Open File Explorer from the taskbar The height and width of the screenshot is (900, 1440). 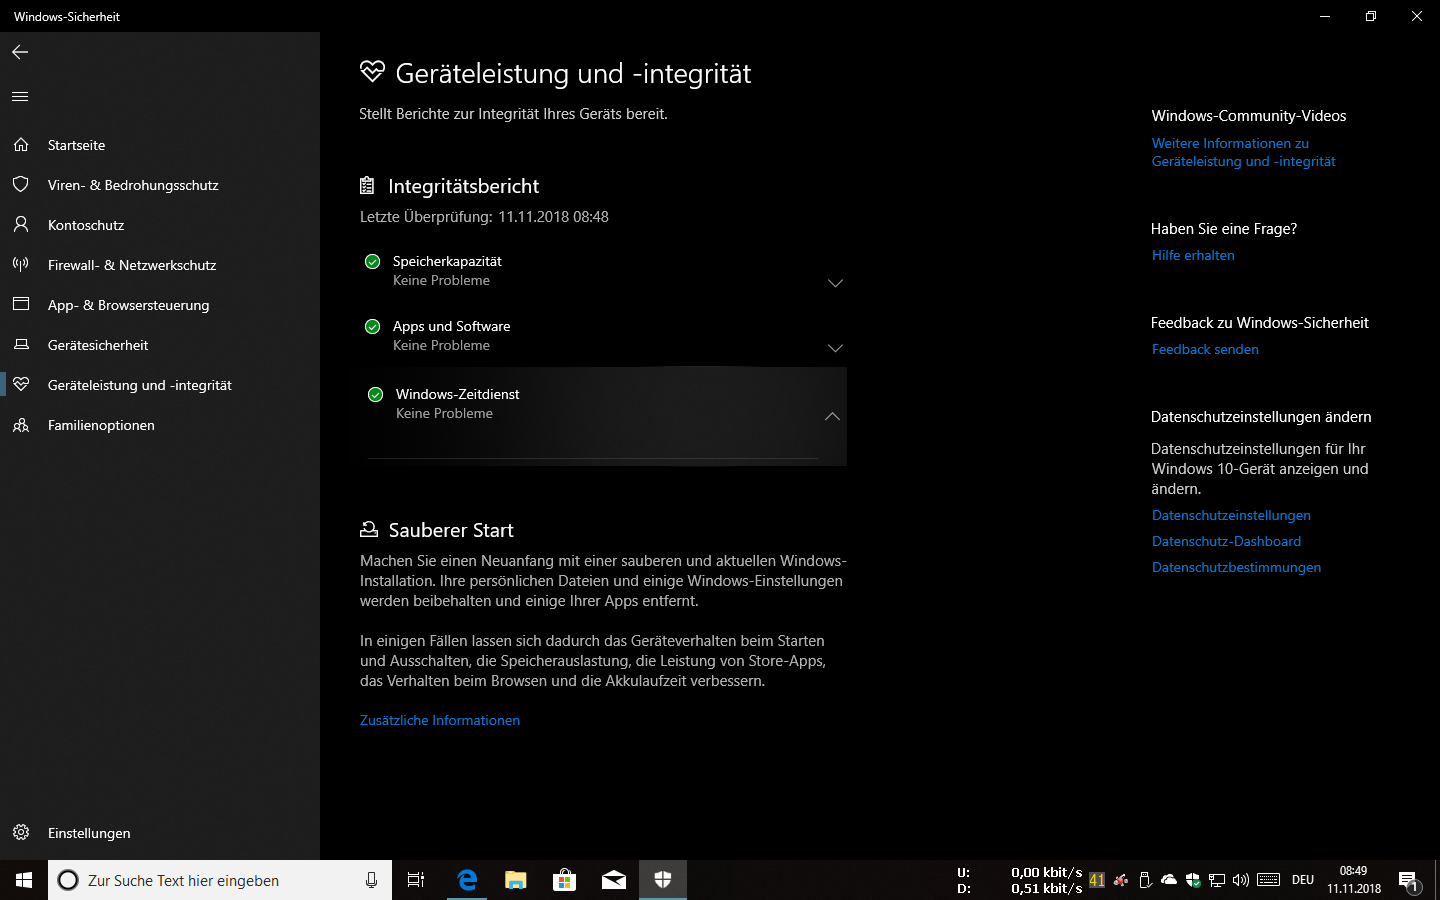pyautogui.click(x=515, y=880)
